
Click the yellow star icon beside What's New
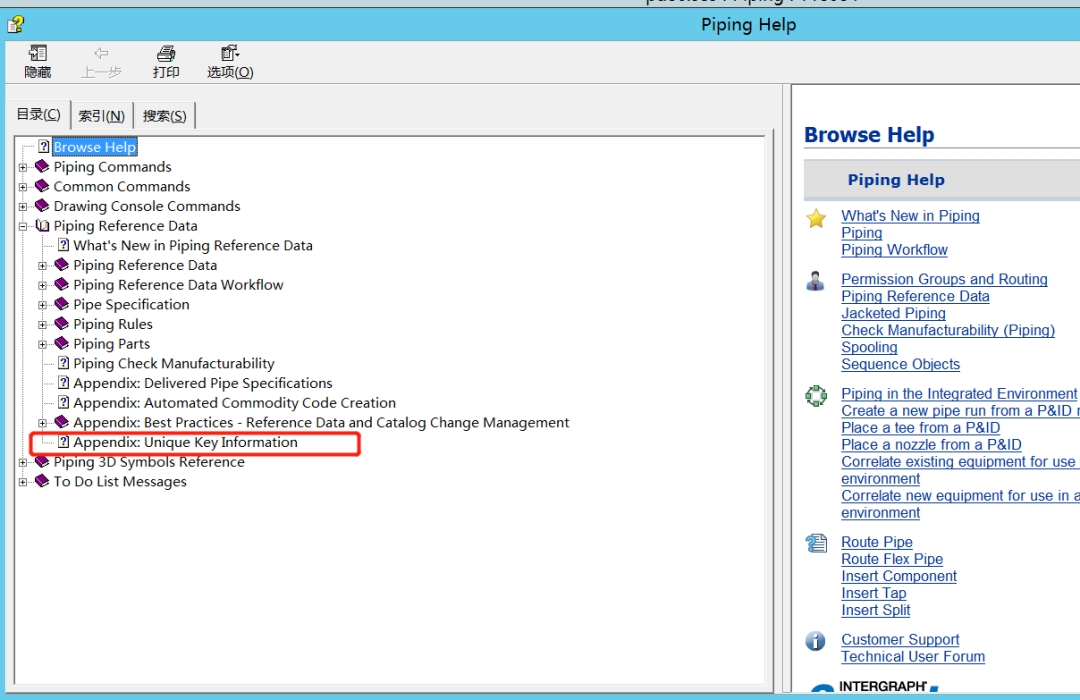click(816, 218)
